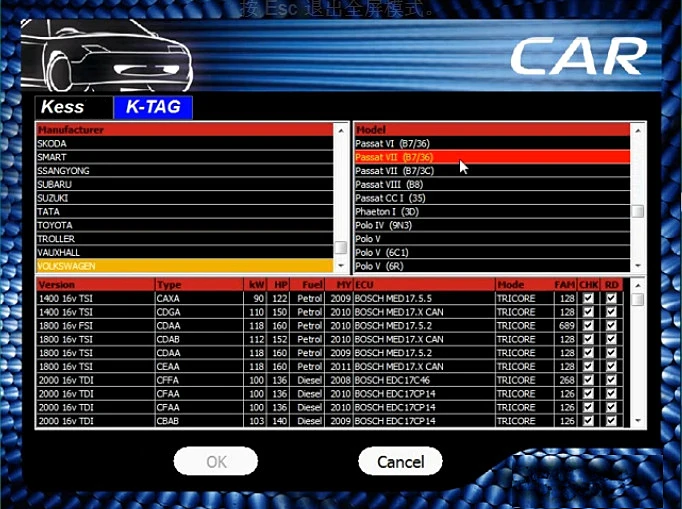Toggle CHK checkbox for CAXA row

tap(588, 298)
